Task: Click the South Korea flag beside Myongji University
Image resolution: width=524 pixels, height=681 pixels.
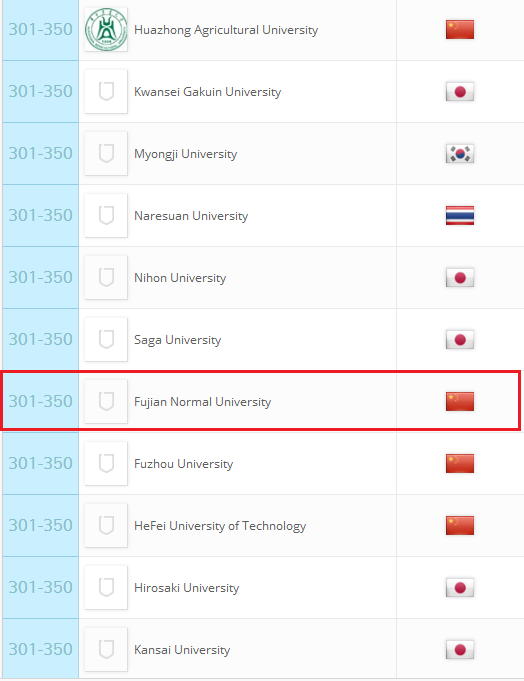Action: (460, 153)
